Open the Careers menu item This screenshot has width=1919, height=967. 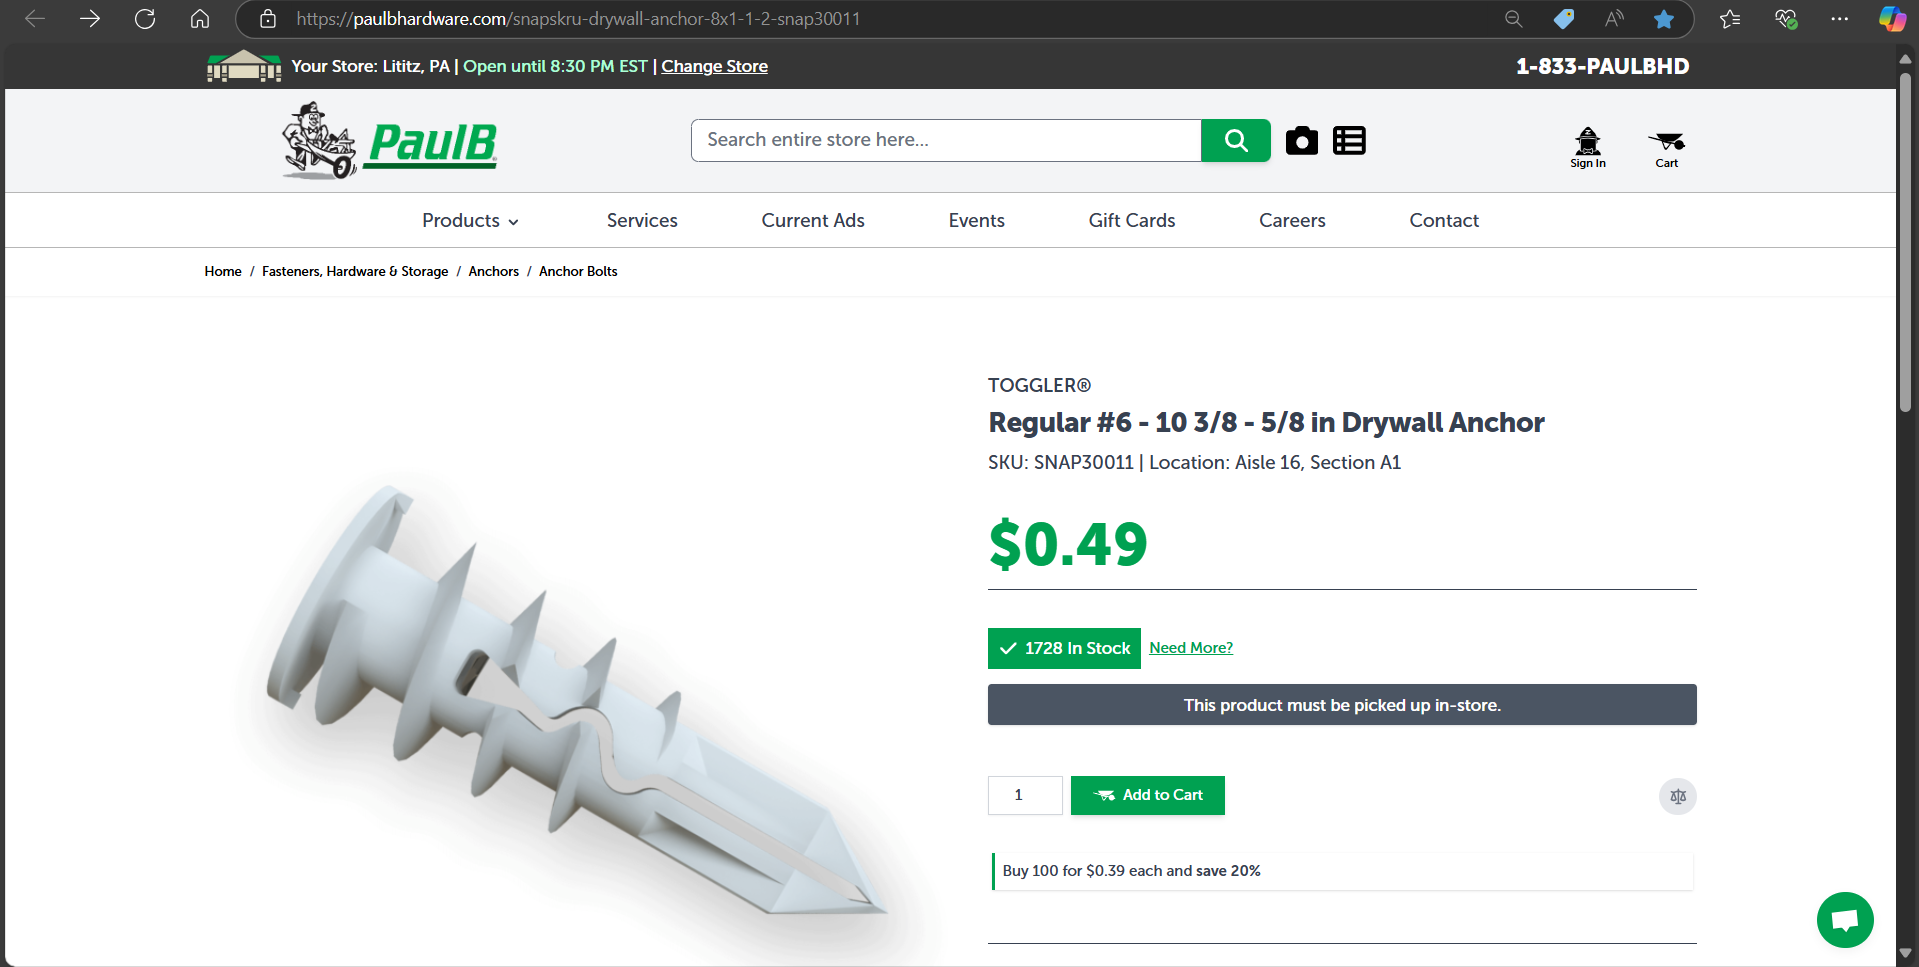click(x=1292, y=221)
